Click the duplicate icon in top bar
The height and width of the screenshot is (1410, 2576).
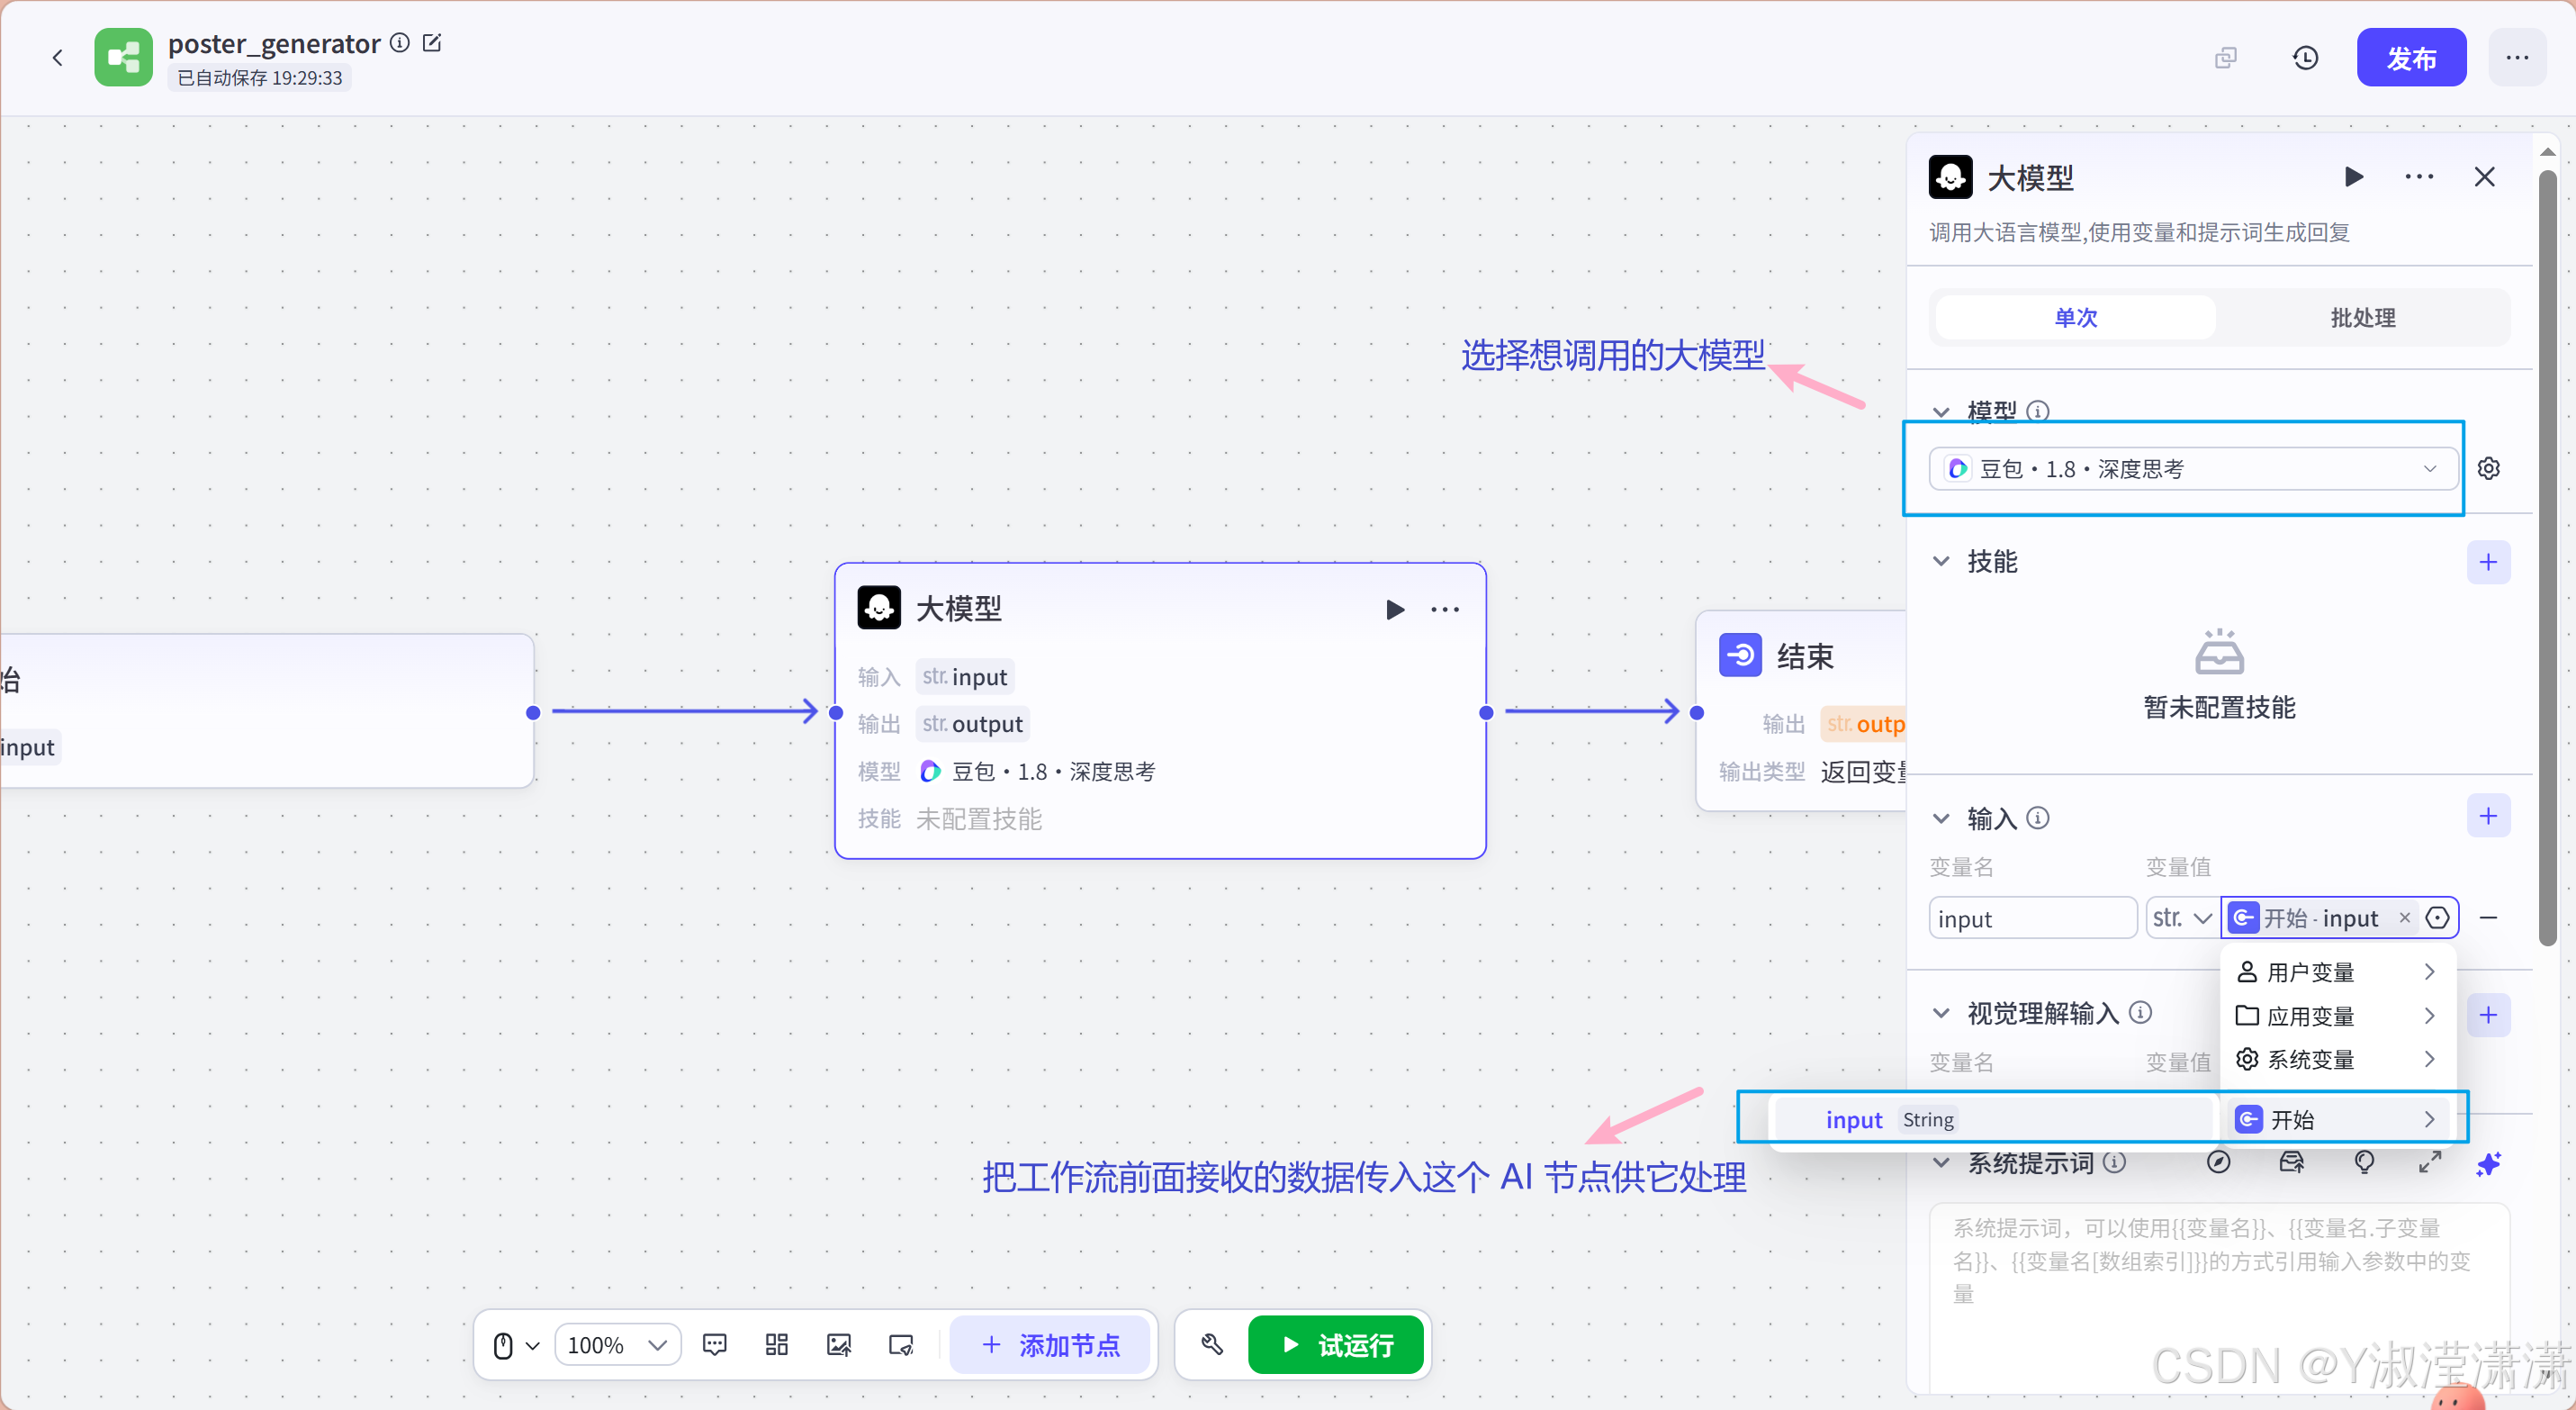(x=2225, y=58)
